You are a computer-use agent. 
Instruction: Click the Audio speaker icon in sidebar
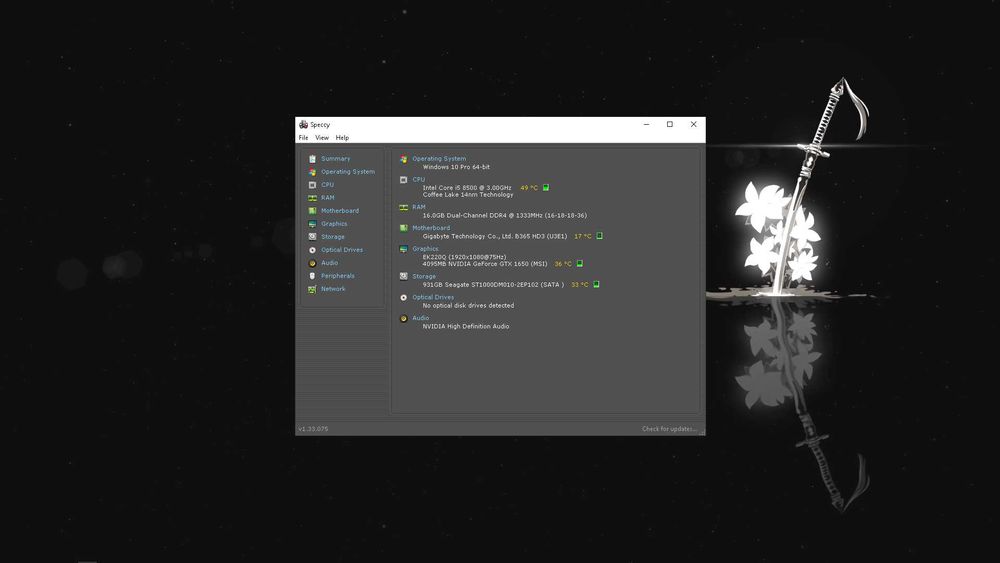click(312, 263)
